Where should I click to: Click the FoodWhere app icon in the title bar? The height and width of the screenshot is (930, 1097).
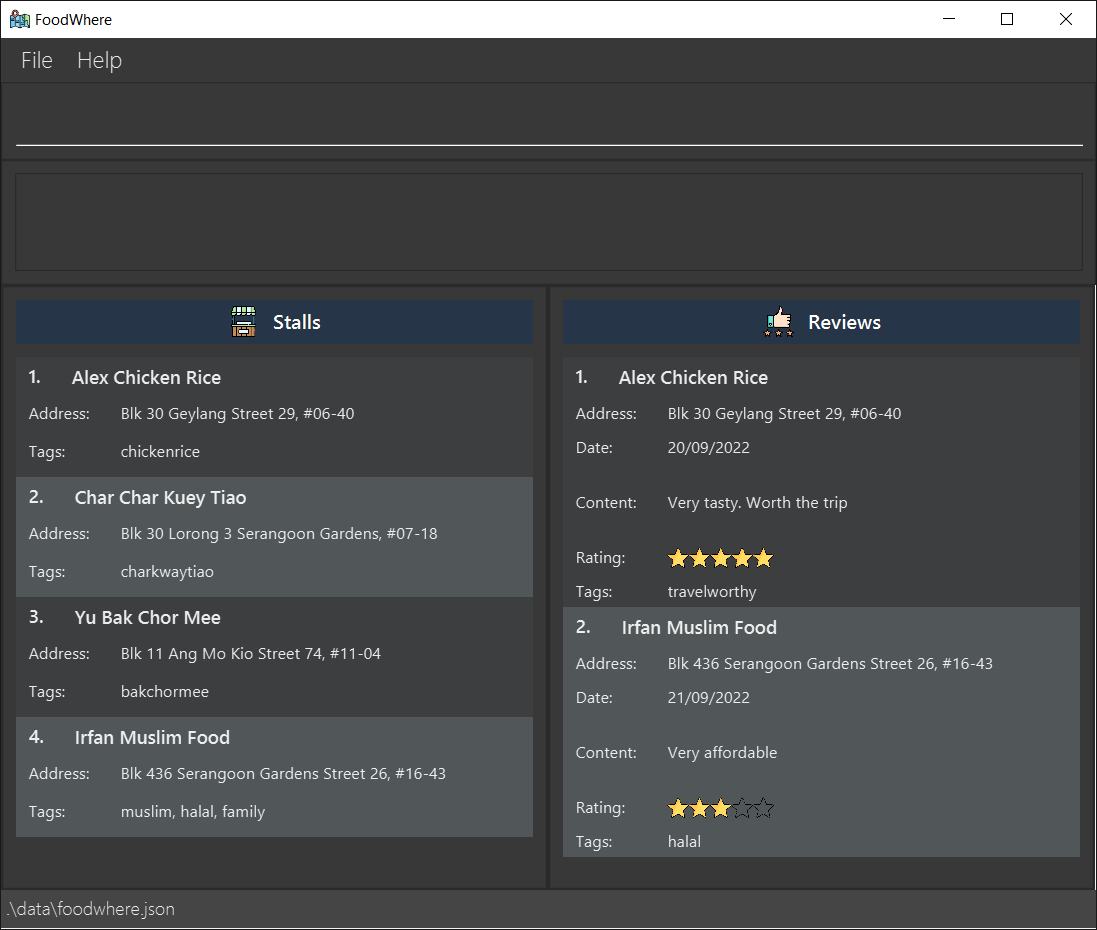tap(20, 20)
